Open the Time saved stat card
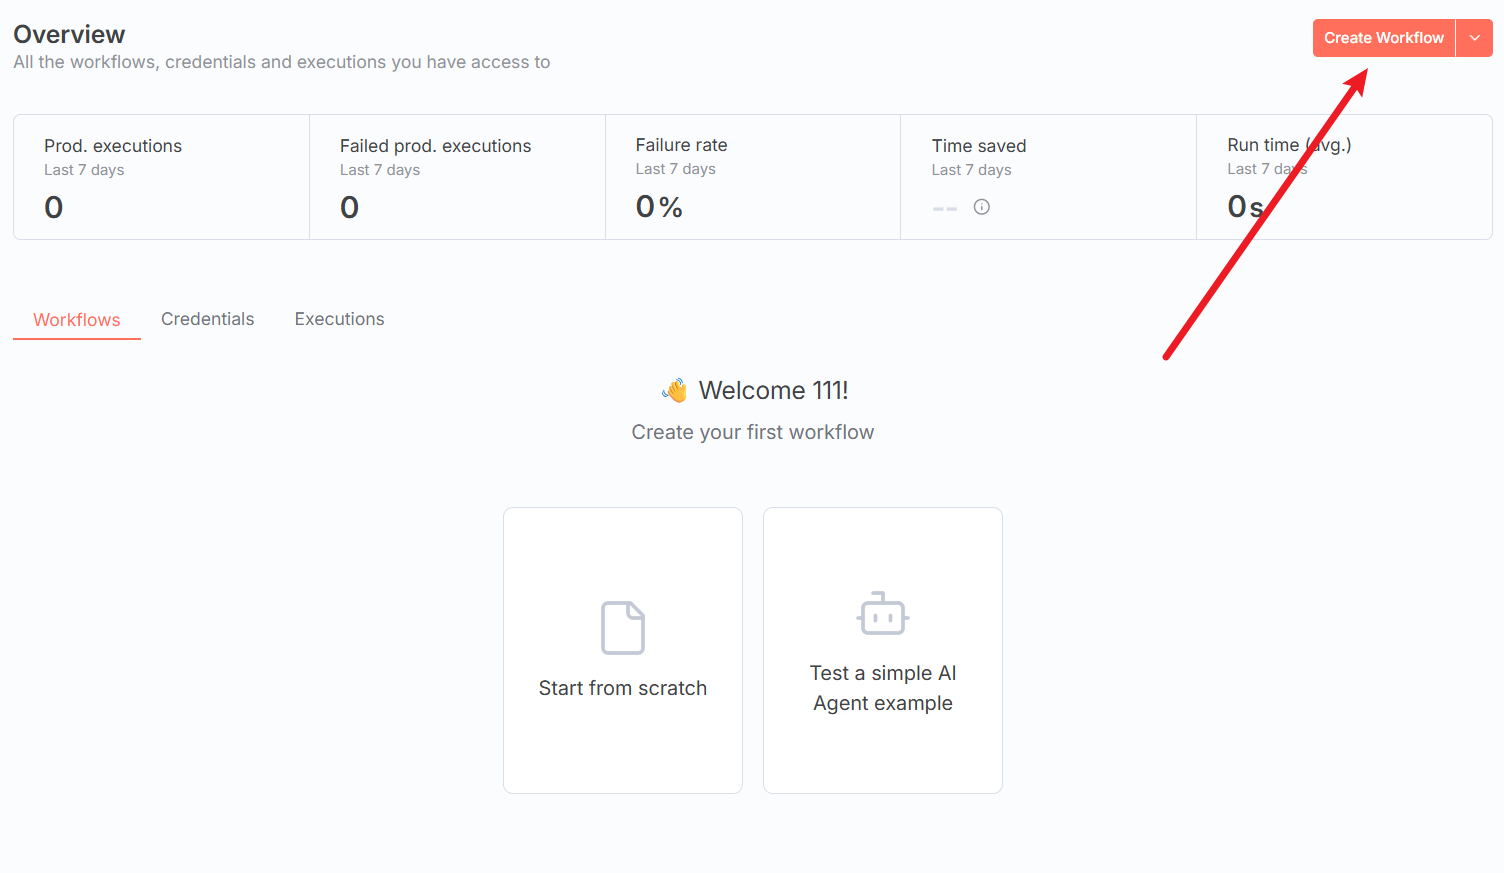This screenshot has width=1504, height=873. (1048, 177)
